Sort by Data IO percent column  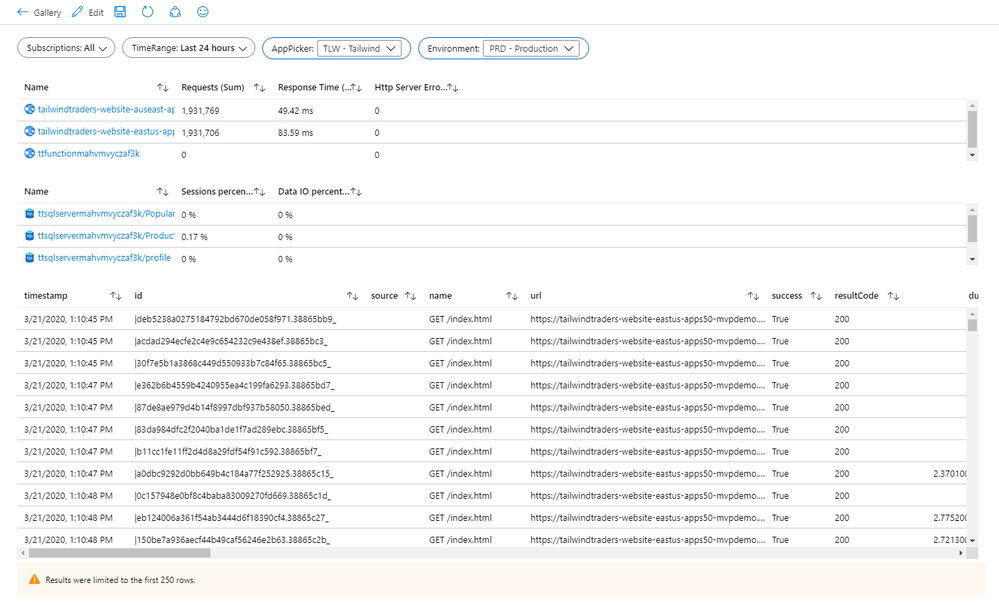point(356,192)
